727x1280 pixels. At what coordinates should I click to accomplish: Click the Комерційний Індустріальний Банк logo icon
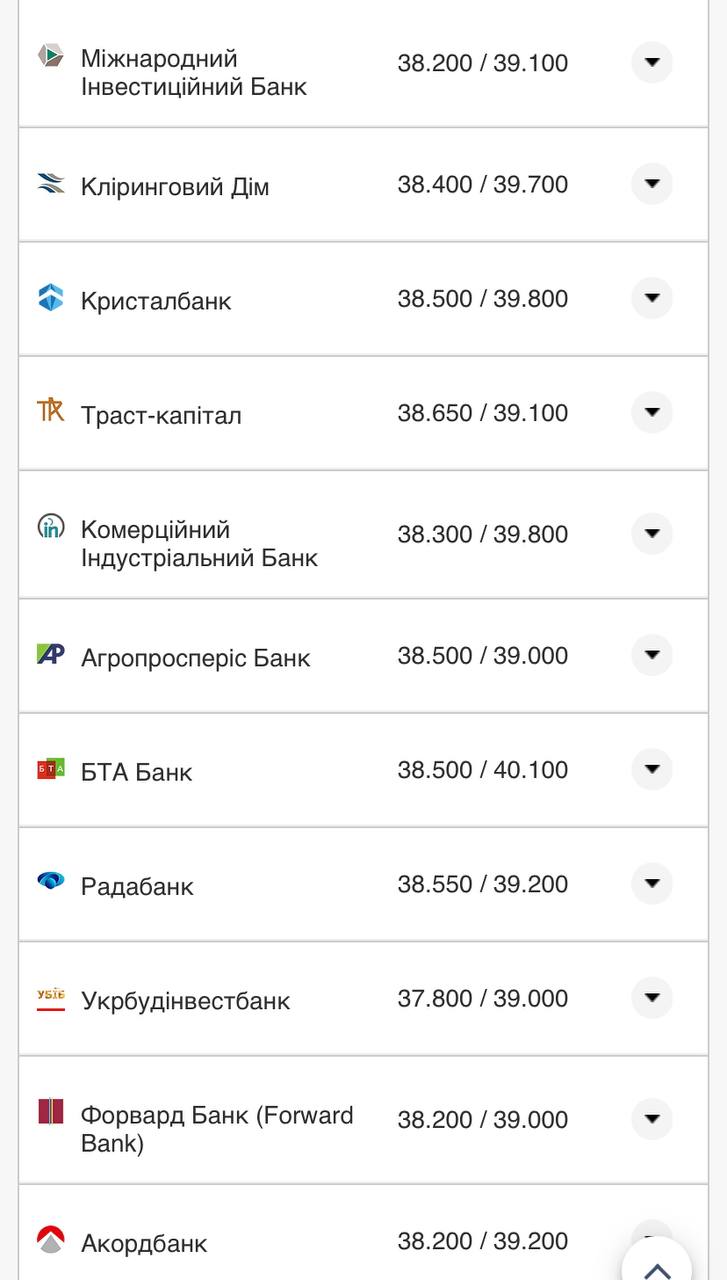51,526
